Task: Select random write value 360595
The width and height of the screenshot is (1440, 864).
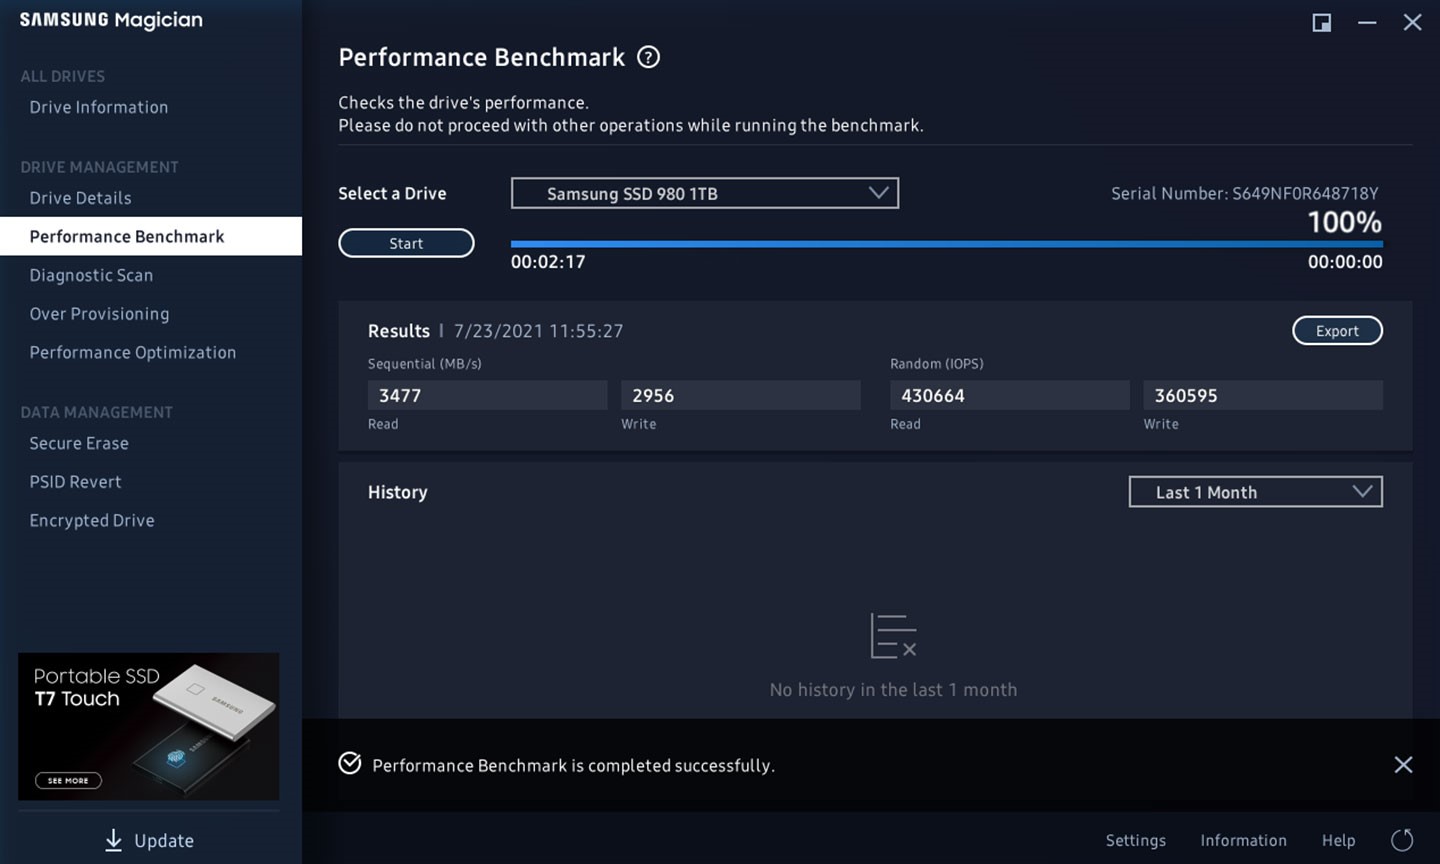Action: coord(1263,395)
